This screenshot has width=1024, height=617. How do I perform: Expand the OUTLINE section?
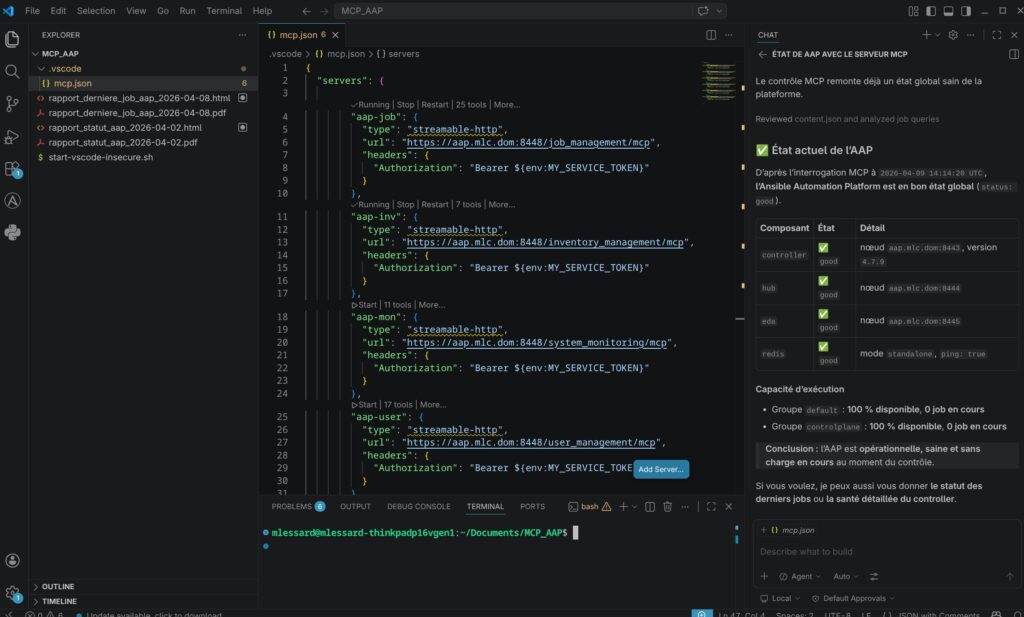[58, 586]
